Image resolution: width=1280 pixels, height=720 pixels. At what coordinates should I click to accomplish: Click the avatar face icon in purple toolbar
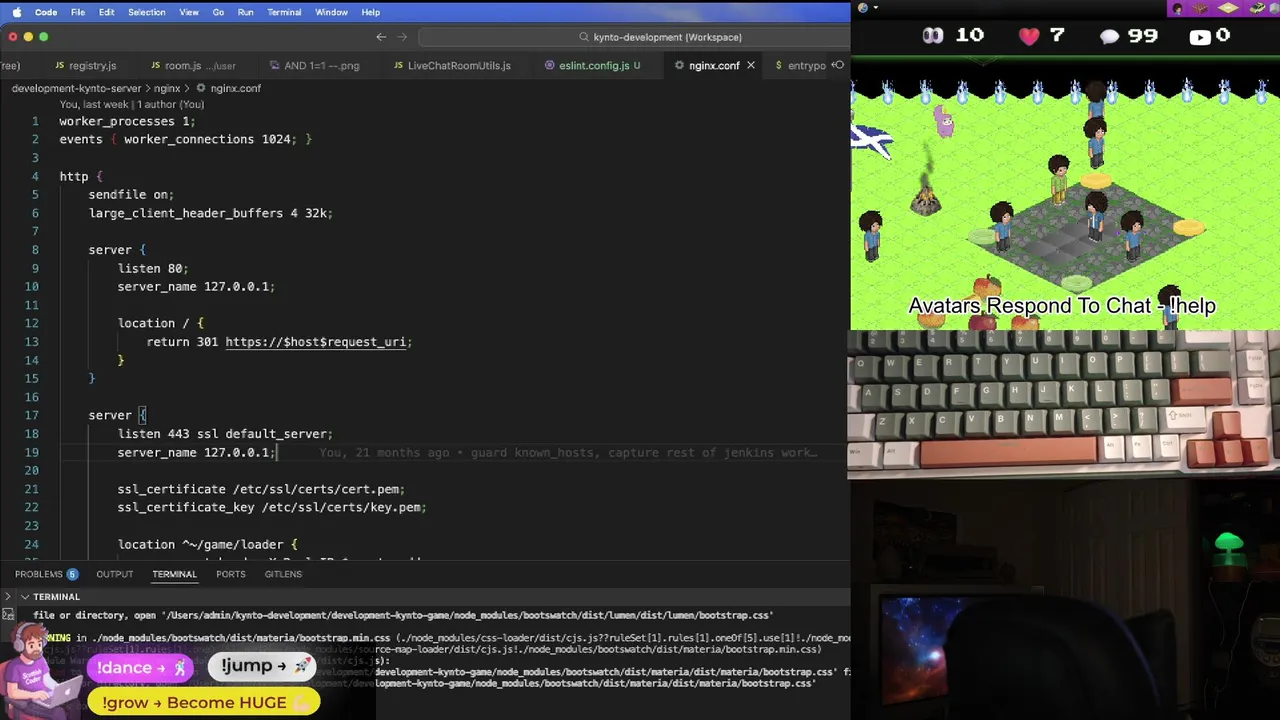pos(1178,8)
